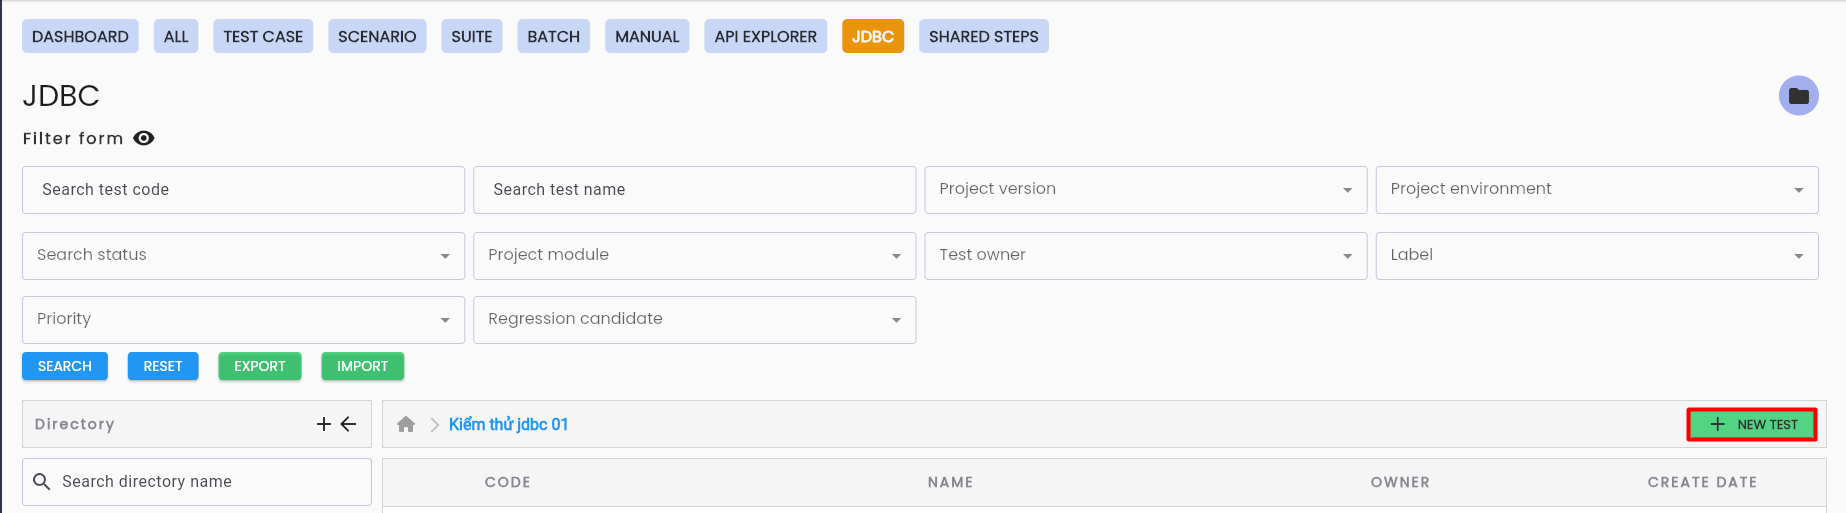The image size is (1846, 513).
Task: Open SHARED STEPS tab
Action: (x=984, y=36)
